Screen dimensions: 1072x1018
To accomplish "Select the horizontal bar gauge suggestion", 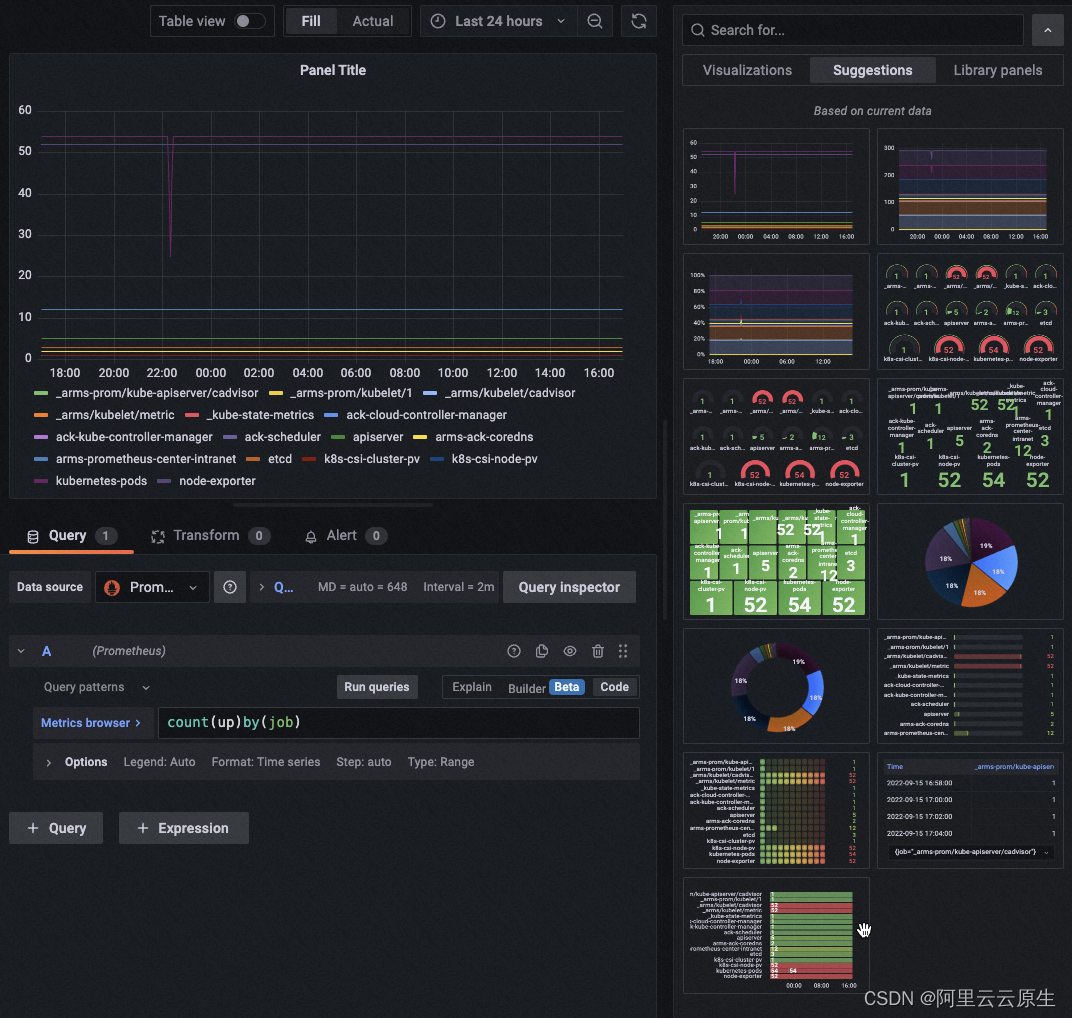I will [x=970, y=686].
